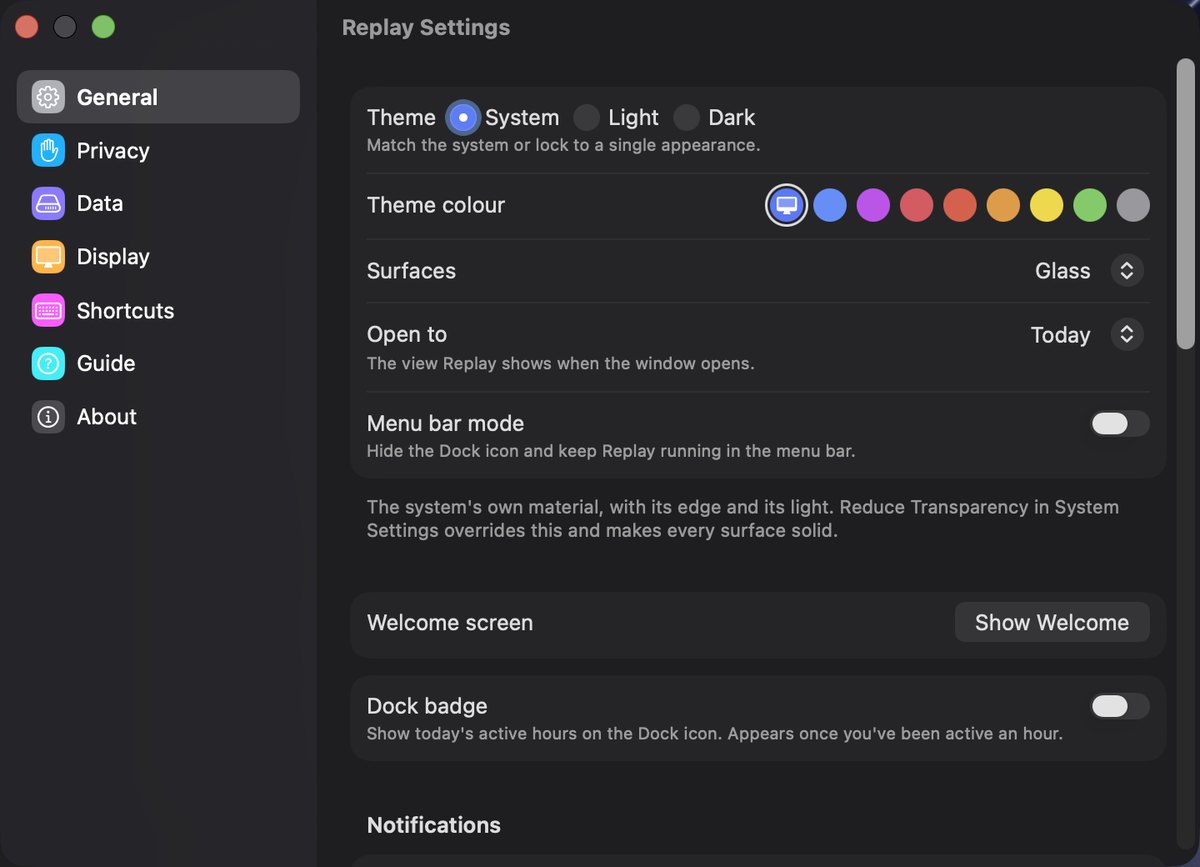Screen dimensions: 1200x867
Task: Click the Welcome screen label
Action: click(x=450, y=623)
